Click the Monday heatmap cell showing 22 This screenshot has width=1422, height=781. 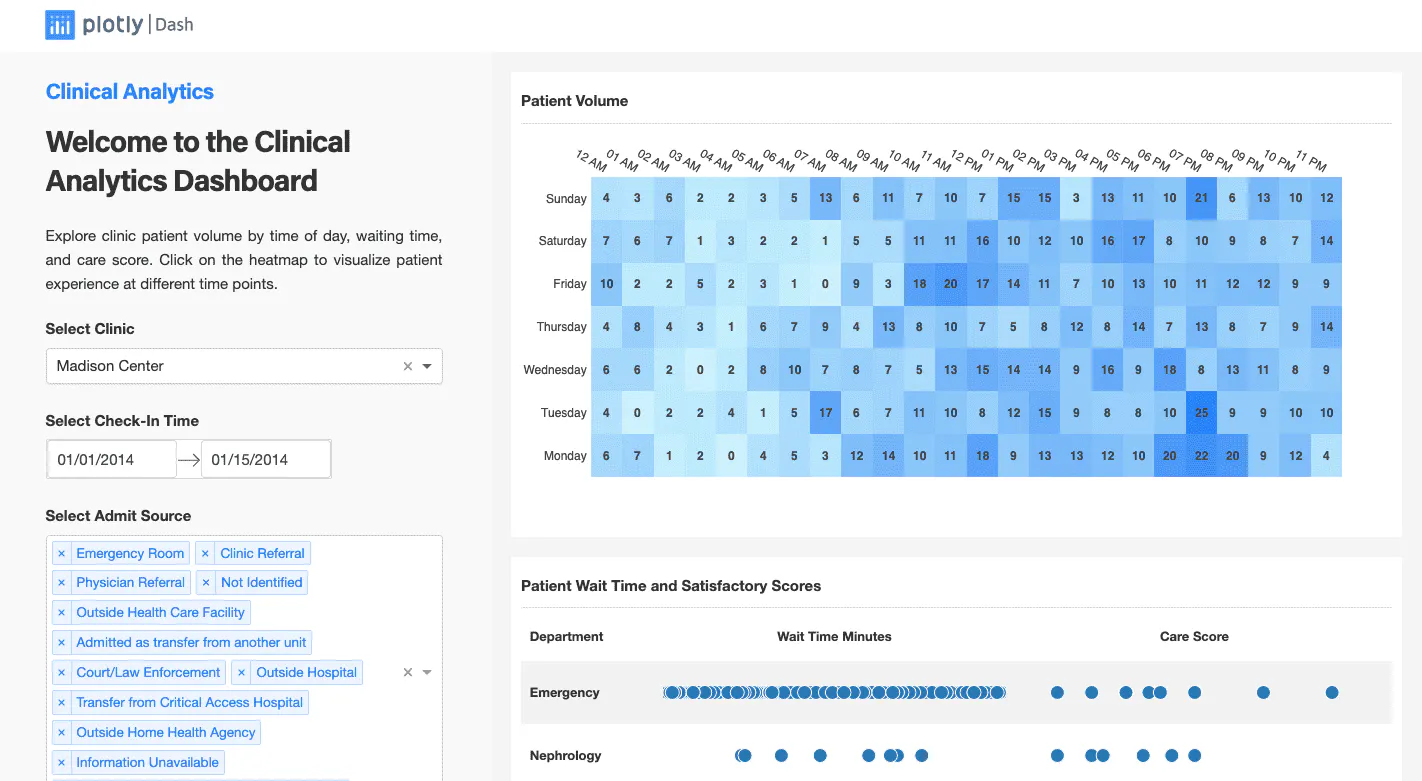point(1201,456)
